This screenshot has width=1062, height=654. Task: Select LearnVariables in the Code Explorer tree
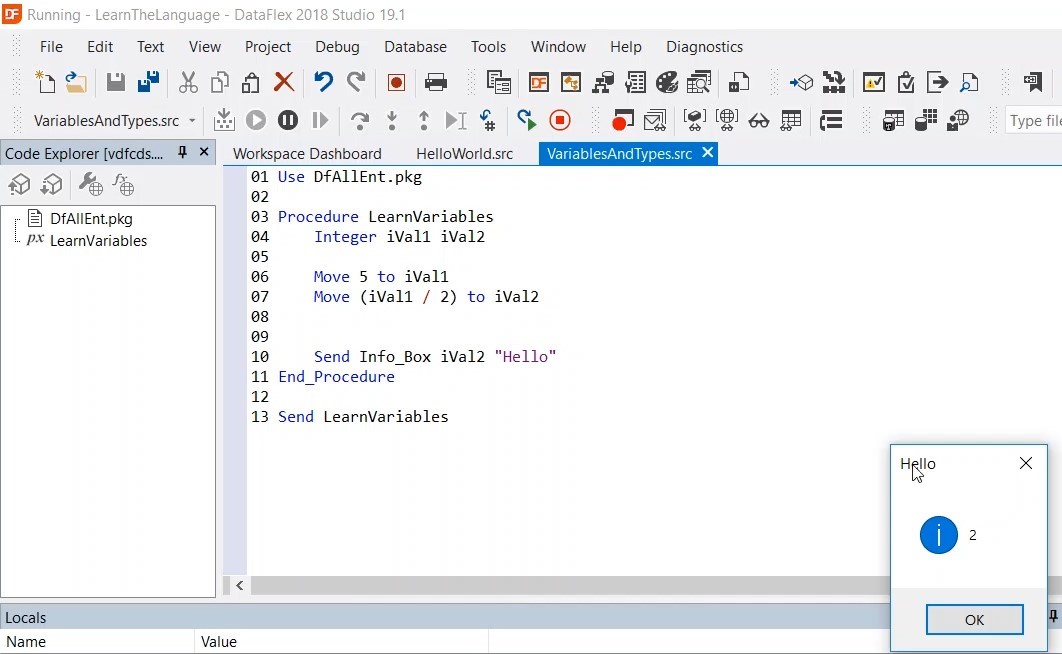pyautogui.click(x=98, y=241)
